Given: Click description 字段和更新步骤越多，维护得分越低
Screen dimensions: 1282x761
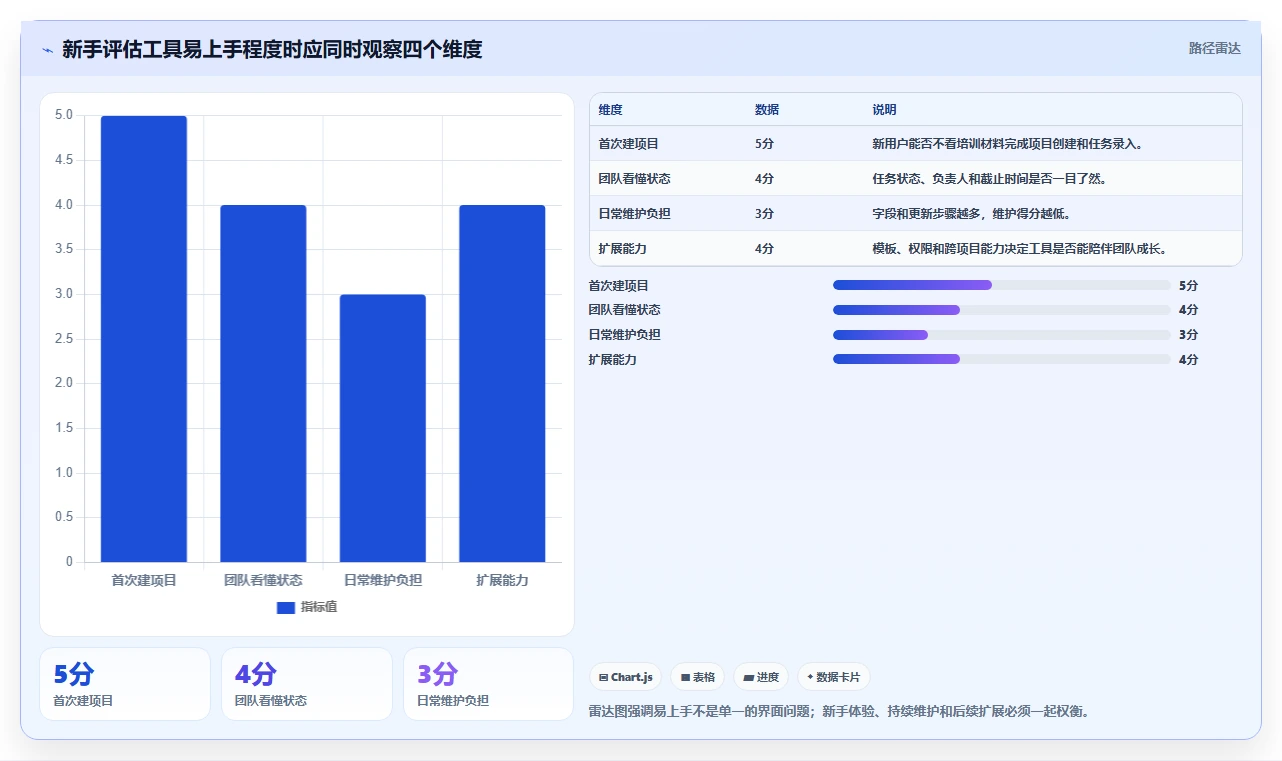Looking at the screenshot, I should (971, 214).
